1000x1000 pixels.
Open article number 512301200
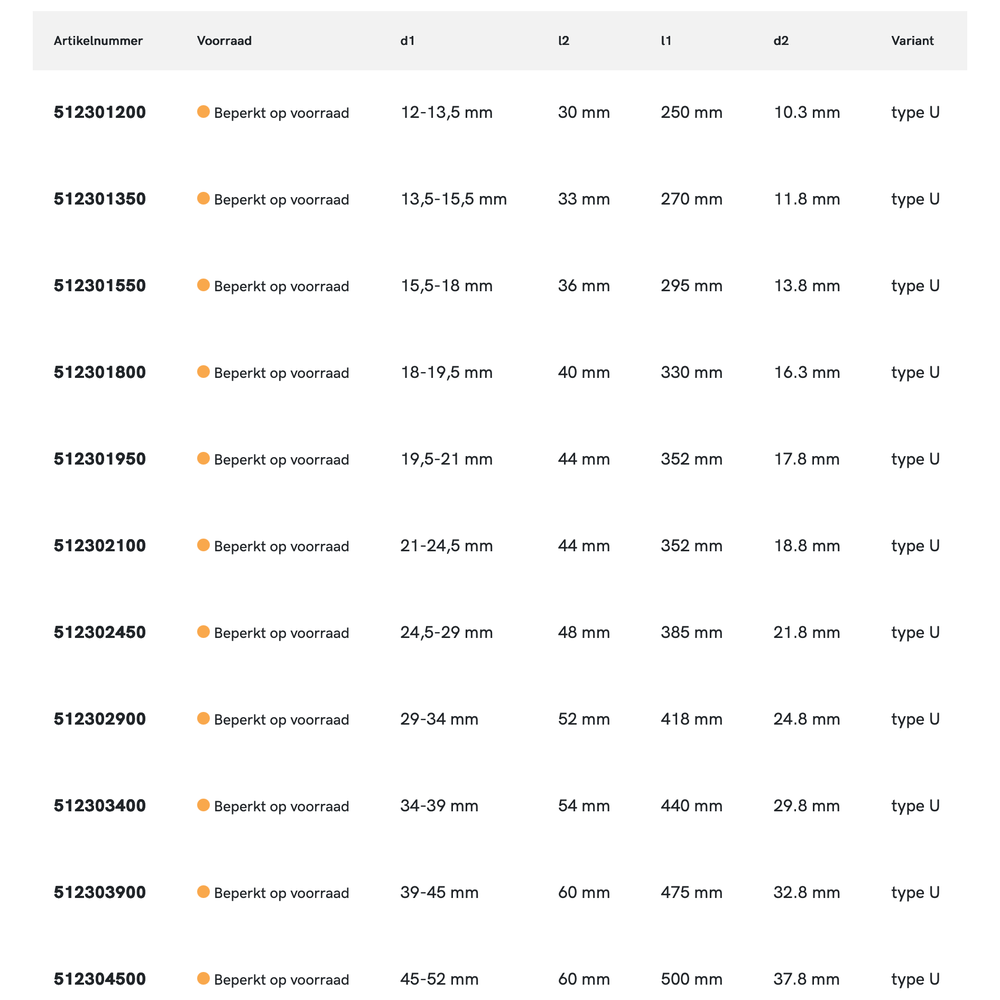click(x=100, y=113)
